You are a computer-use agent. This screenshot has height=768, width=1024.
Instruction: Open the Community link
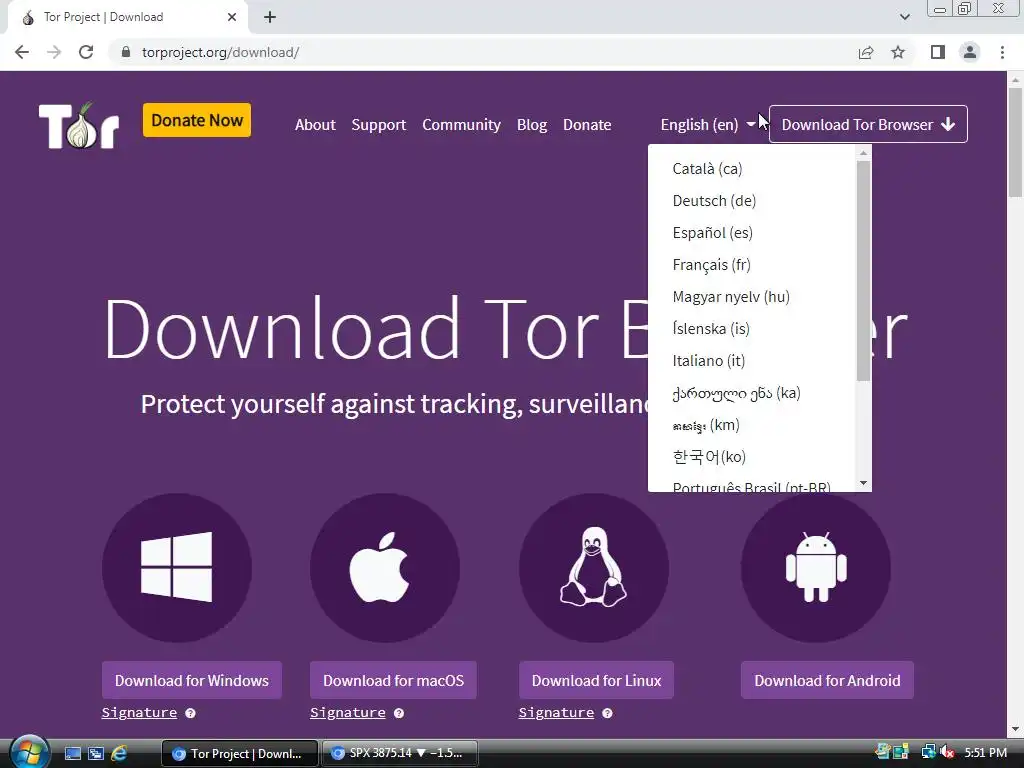point(461,125)
